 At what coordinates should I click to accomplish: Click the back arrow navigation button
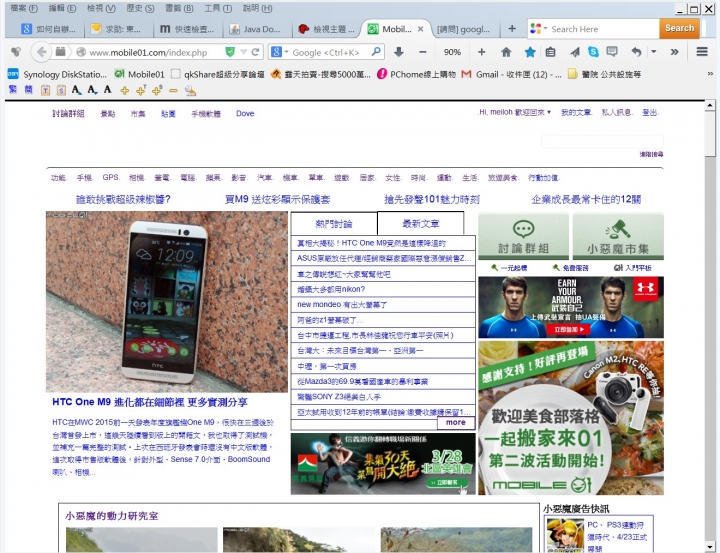pyautogui.click(x=41, y=52)
